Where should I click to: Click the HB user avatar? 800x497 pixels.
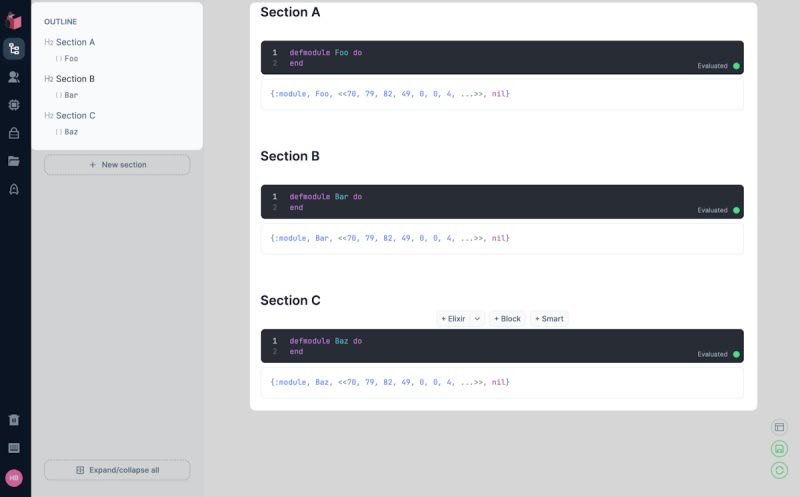(14, 478)
